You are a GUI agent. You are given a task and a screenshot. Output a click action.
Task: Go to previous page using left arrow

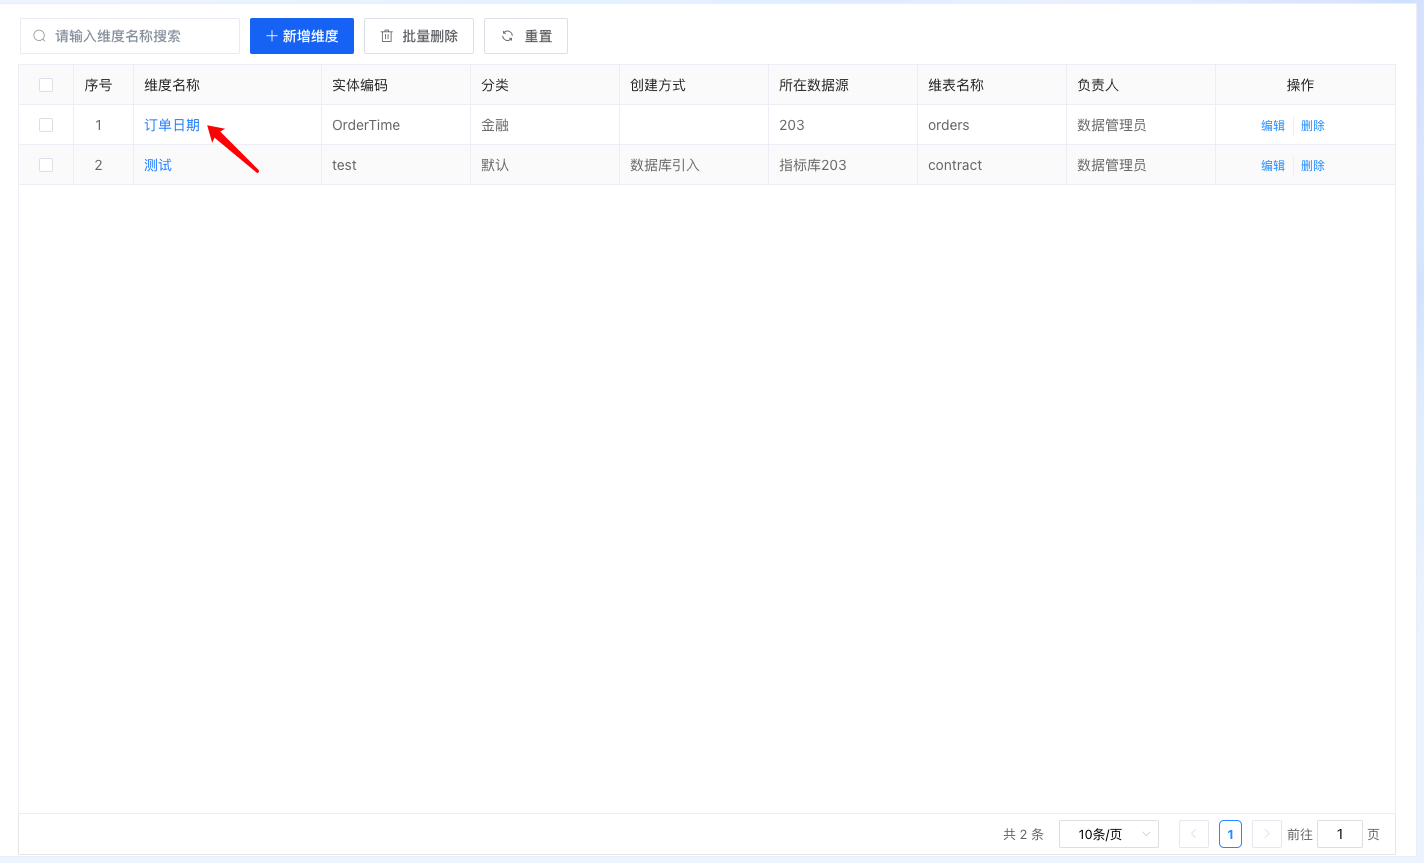1193,834
